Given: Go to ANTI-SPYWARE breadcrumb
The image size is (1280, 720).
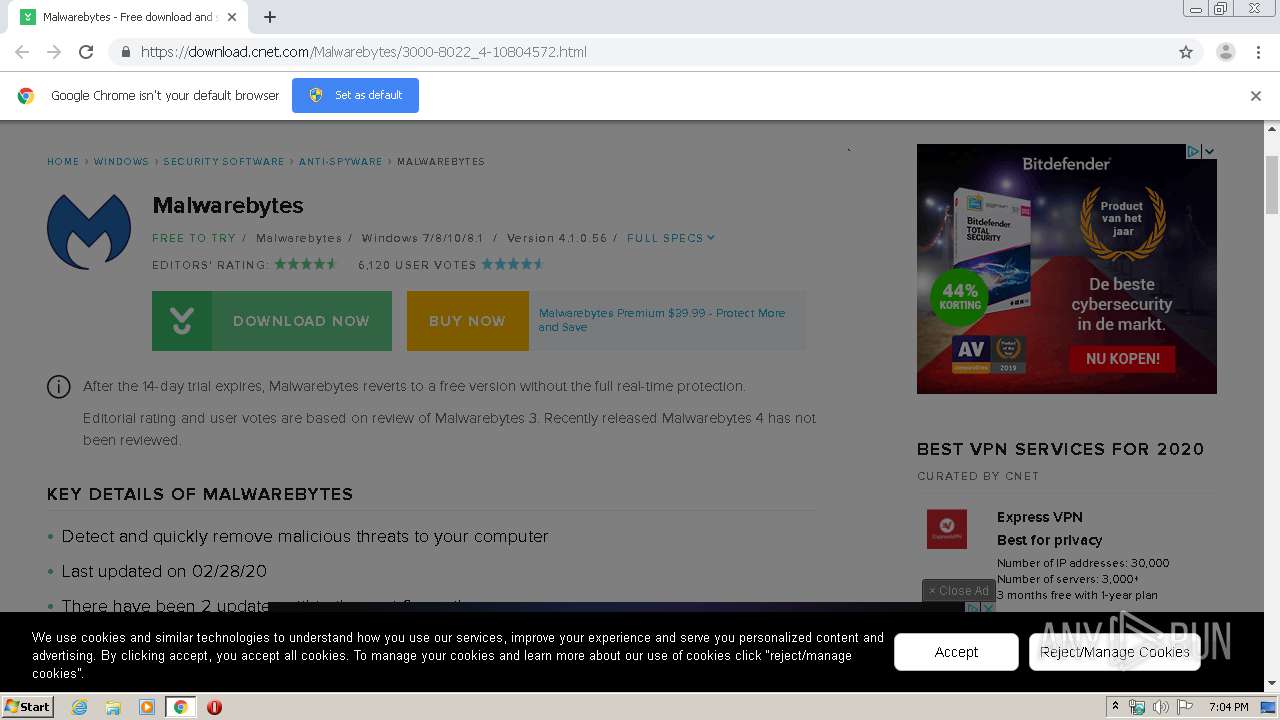Looking at the screenshot, I should pos(341,161).
